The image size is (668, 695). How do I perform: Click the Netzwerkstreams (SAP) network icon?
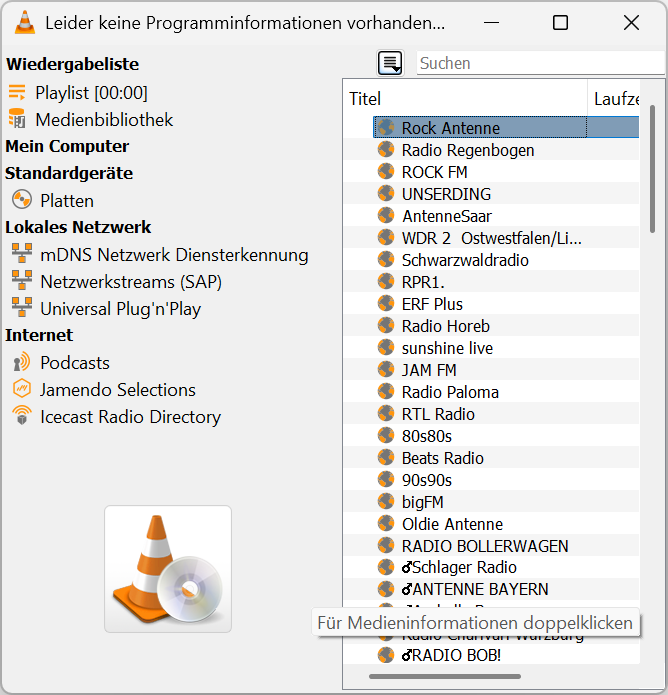pyautogui.click(x=22, y=281)
